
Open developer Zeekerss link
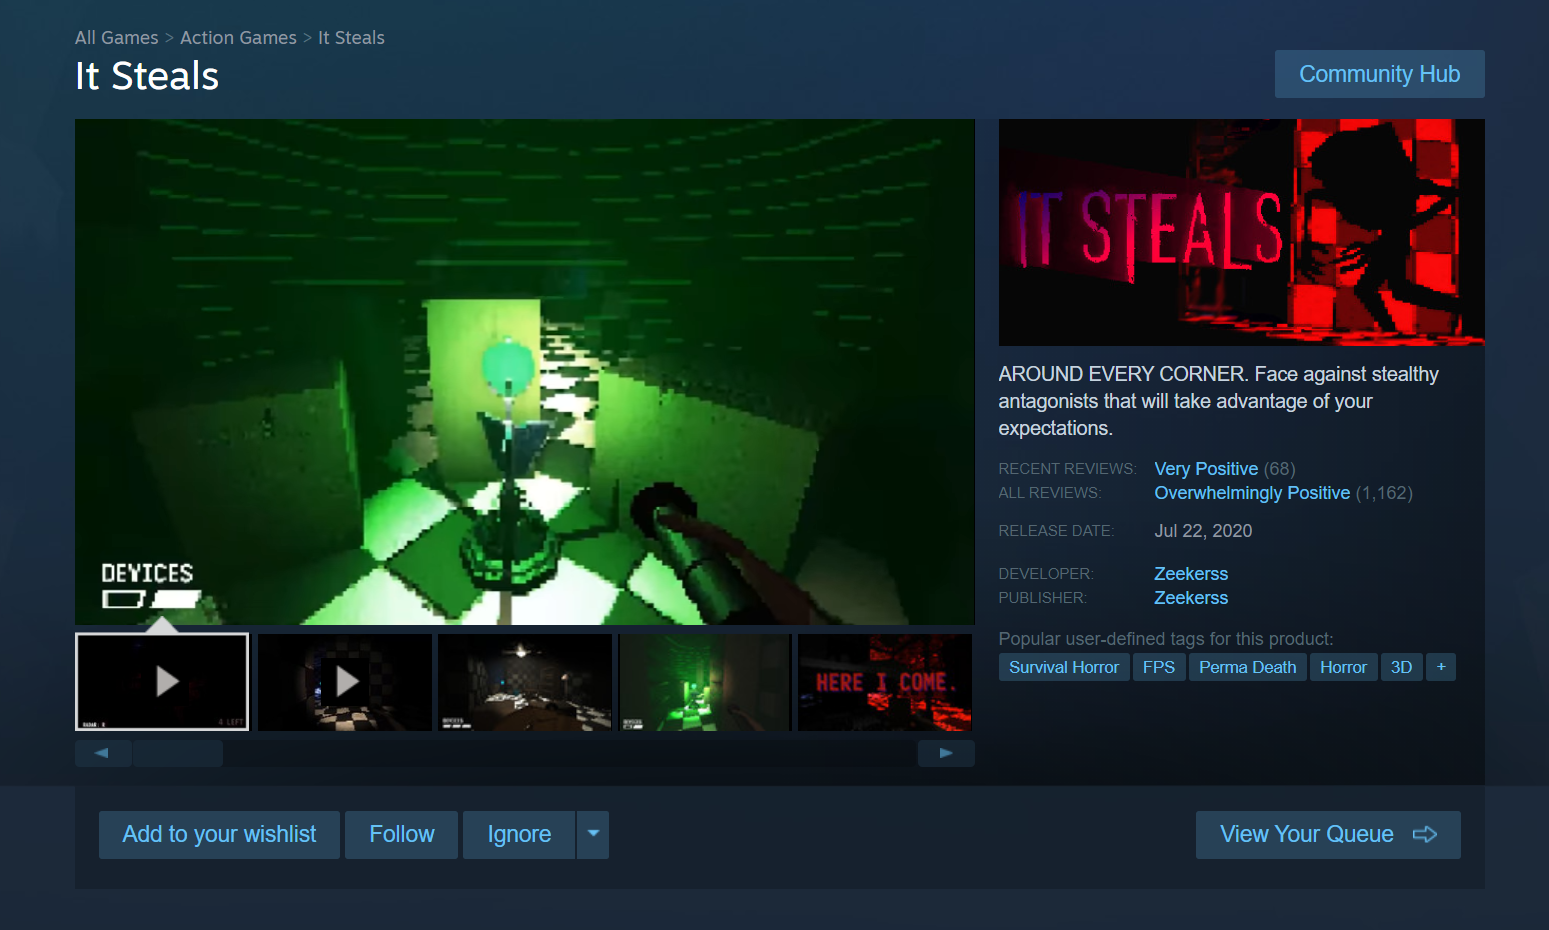(x=1191, y=574)
